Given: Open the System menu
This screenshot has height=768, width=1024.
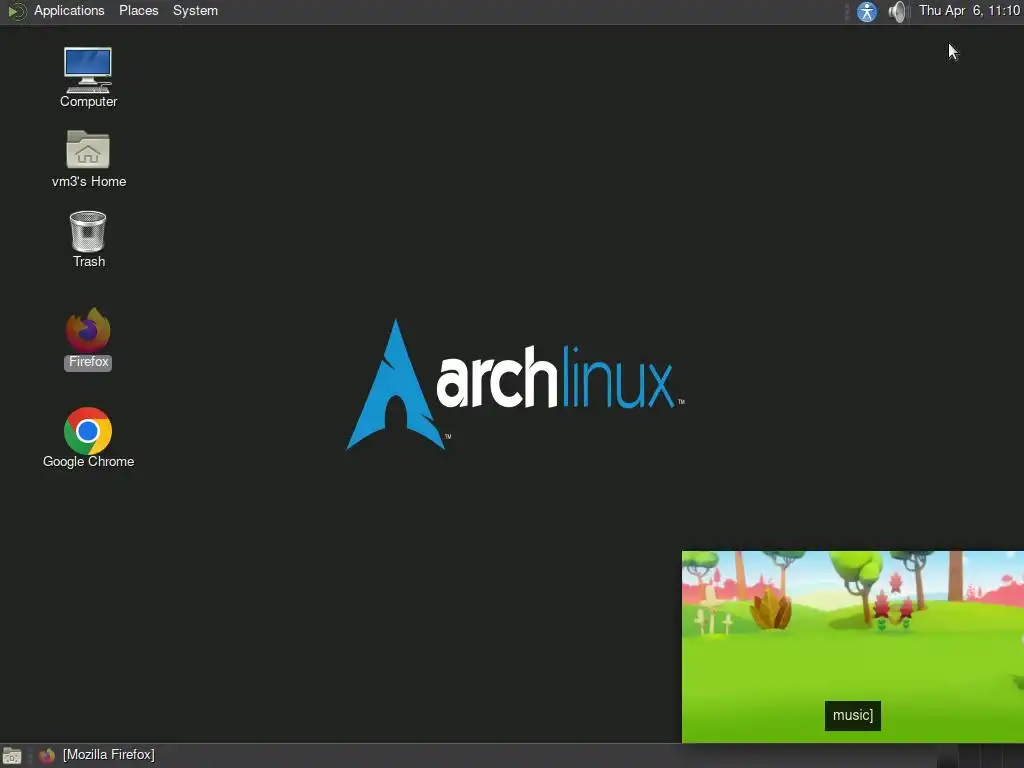Looking at the screenshot, I should point(195,11).
